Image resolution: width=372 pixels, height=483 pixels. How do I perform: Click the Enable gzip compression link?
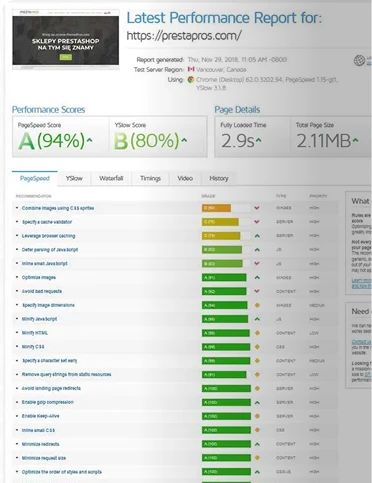[x=48, y=402]
